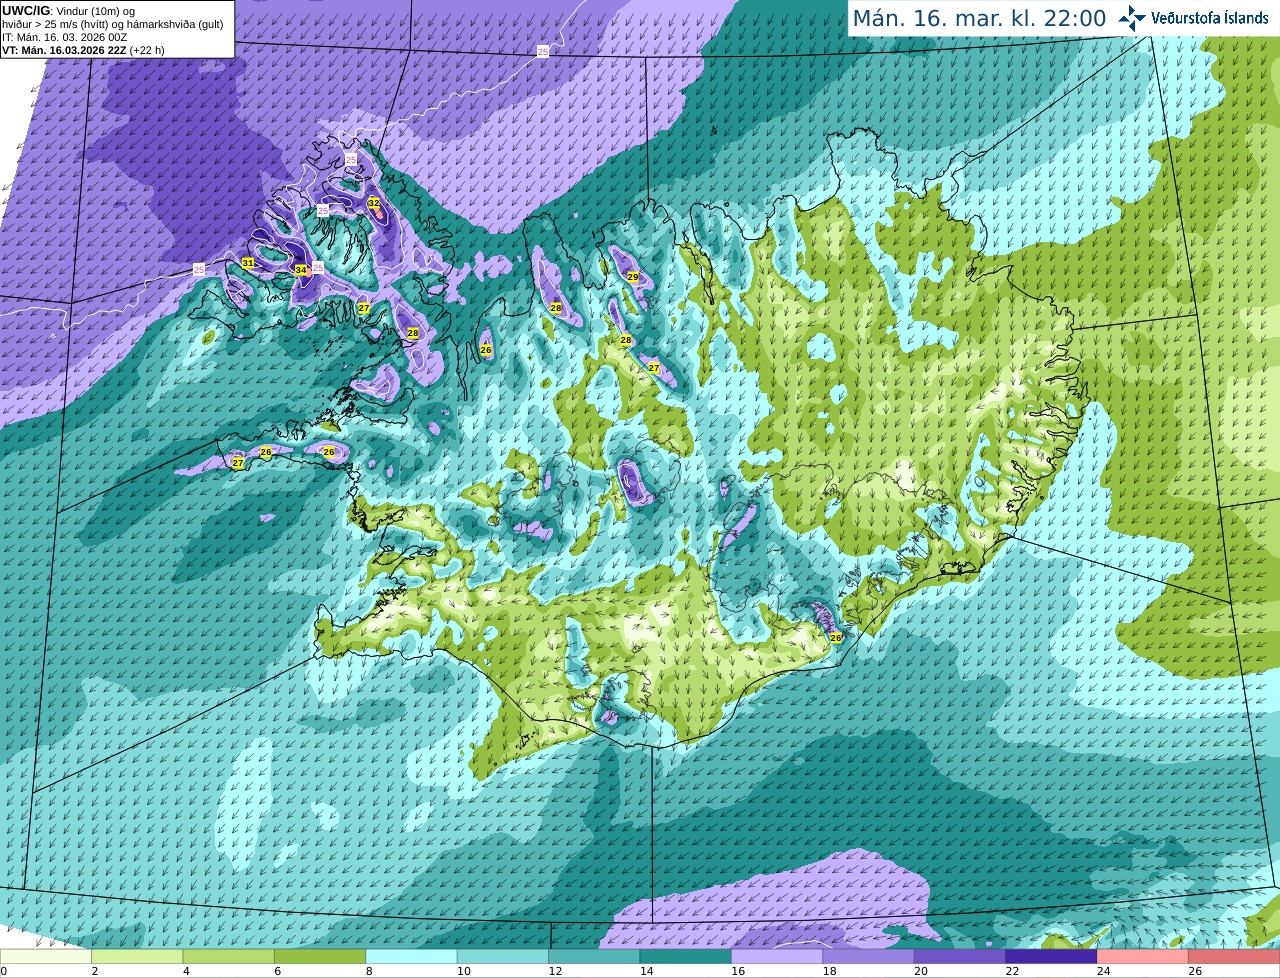This screenshot has height=978, width=1280.
Task: Pick the 22–24 m/s dark indigo legend swatch
Action: tap(1052, 957)
